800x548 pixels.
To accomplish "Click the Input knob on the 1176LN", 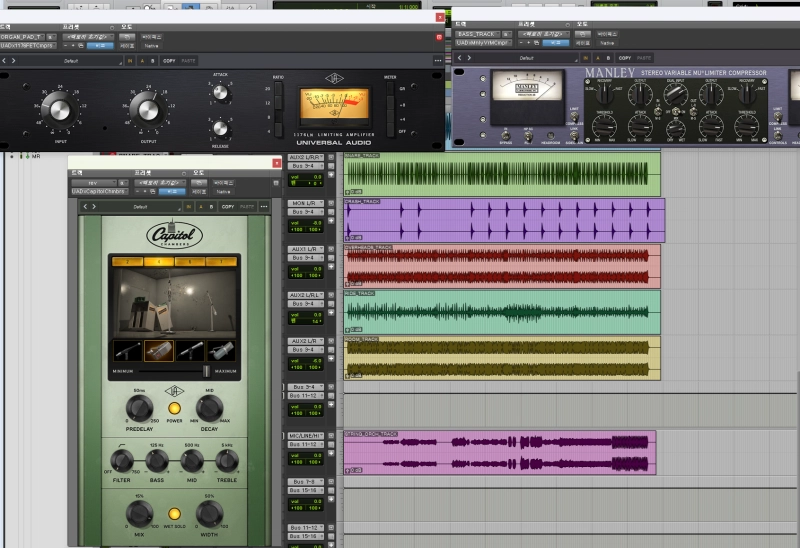I will 58,108.
